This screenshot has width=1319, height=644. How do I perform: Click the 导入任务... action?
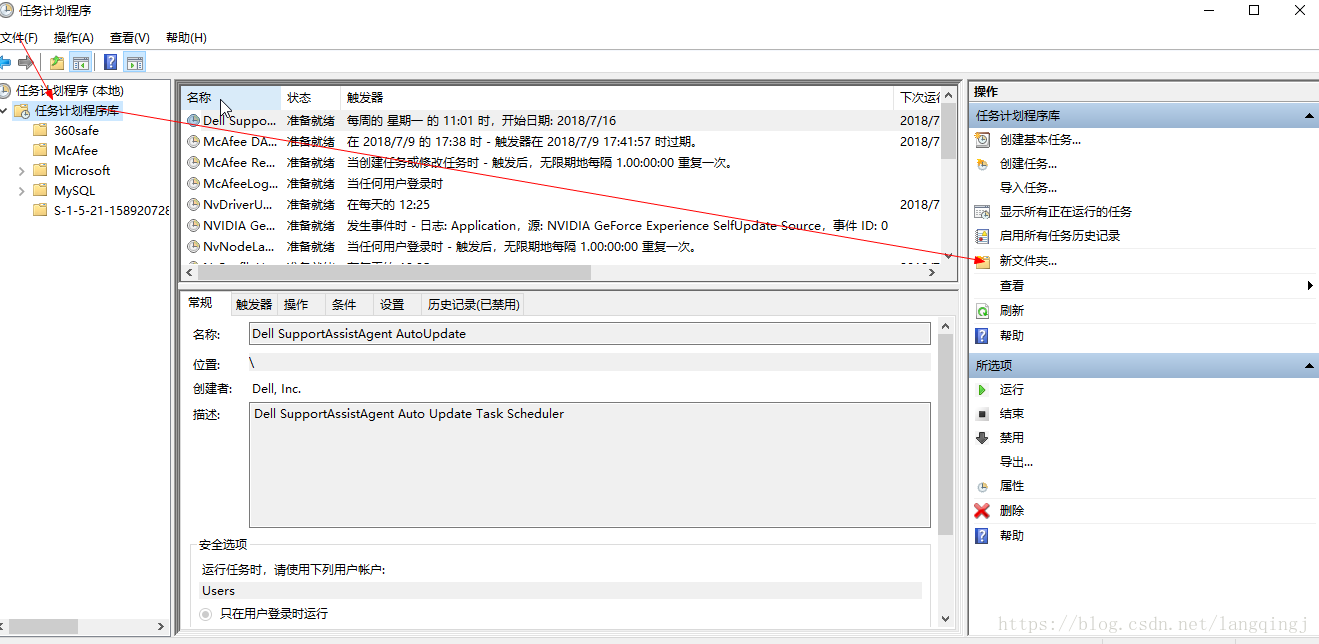tap(1028, 188)
